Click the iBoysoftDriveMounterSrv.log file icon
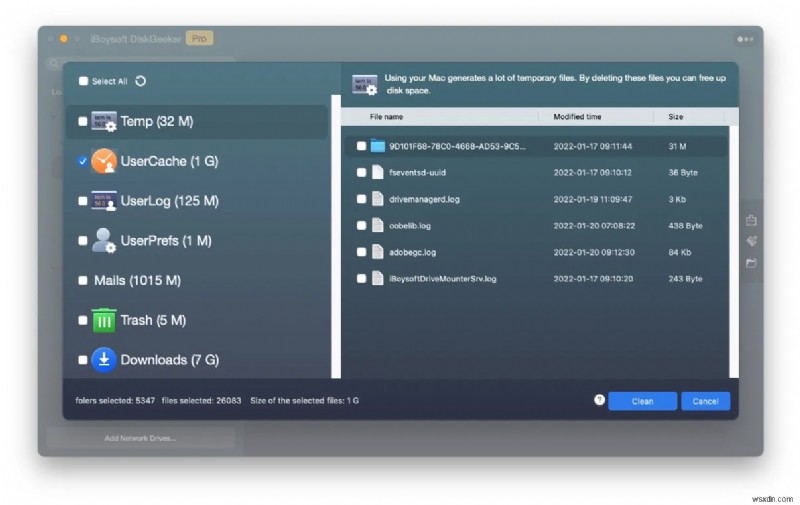The image size is (800, 505). [378, 279]
